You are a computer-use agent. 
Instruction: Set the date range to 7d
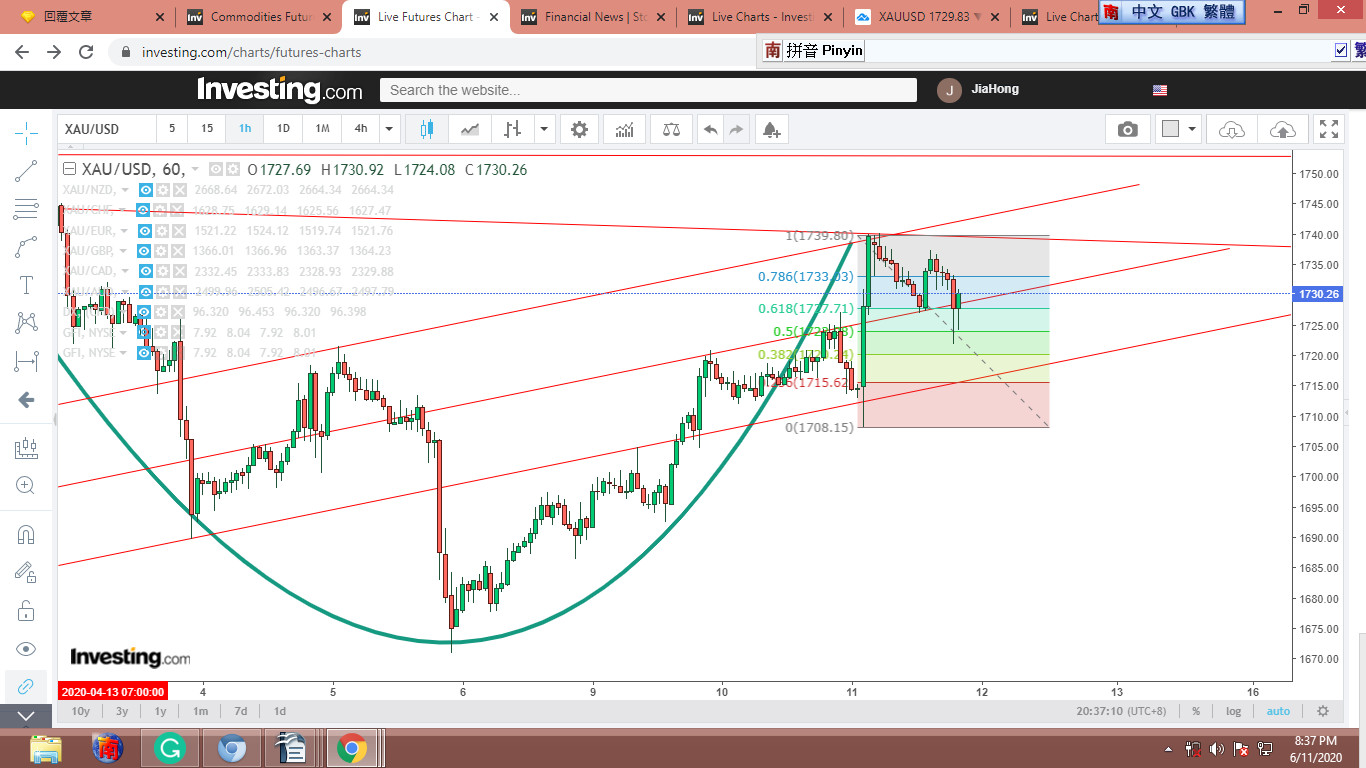pyautogui.click(x=240, y=711)
